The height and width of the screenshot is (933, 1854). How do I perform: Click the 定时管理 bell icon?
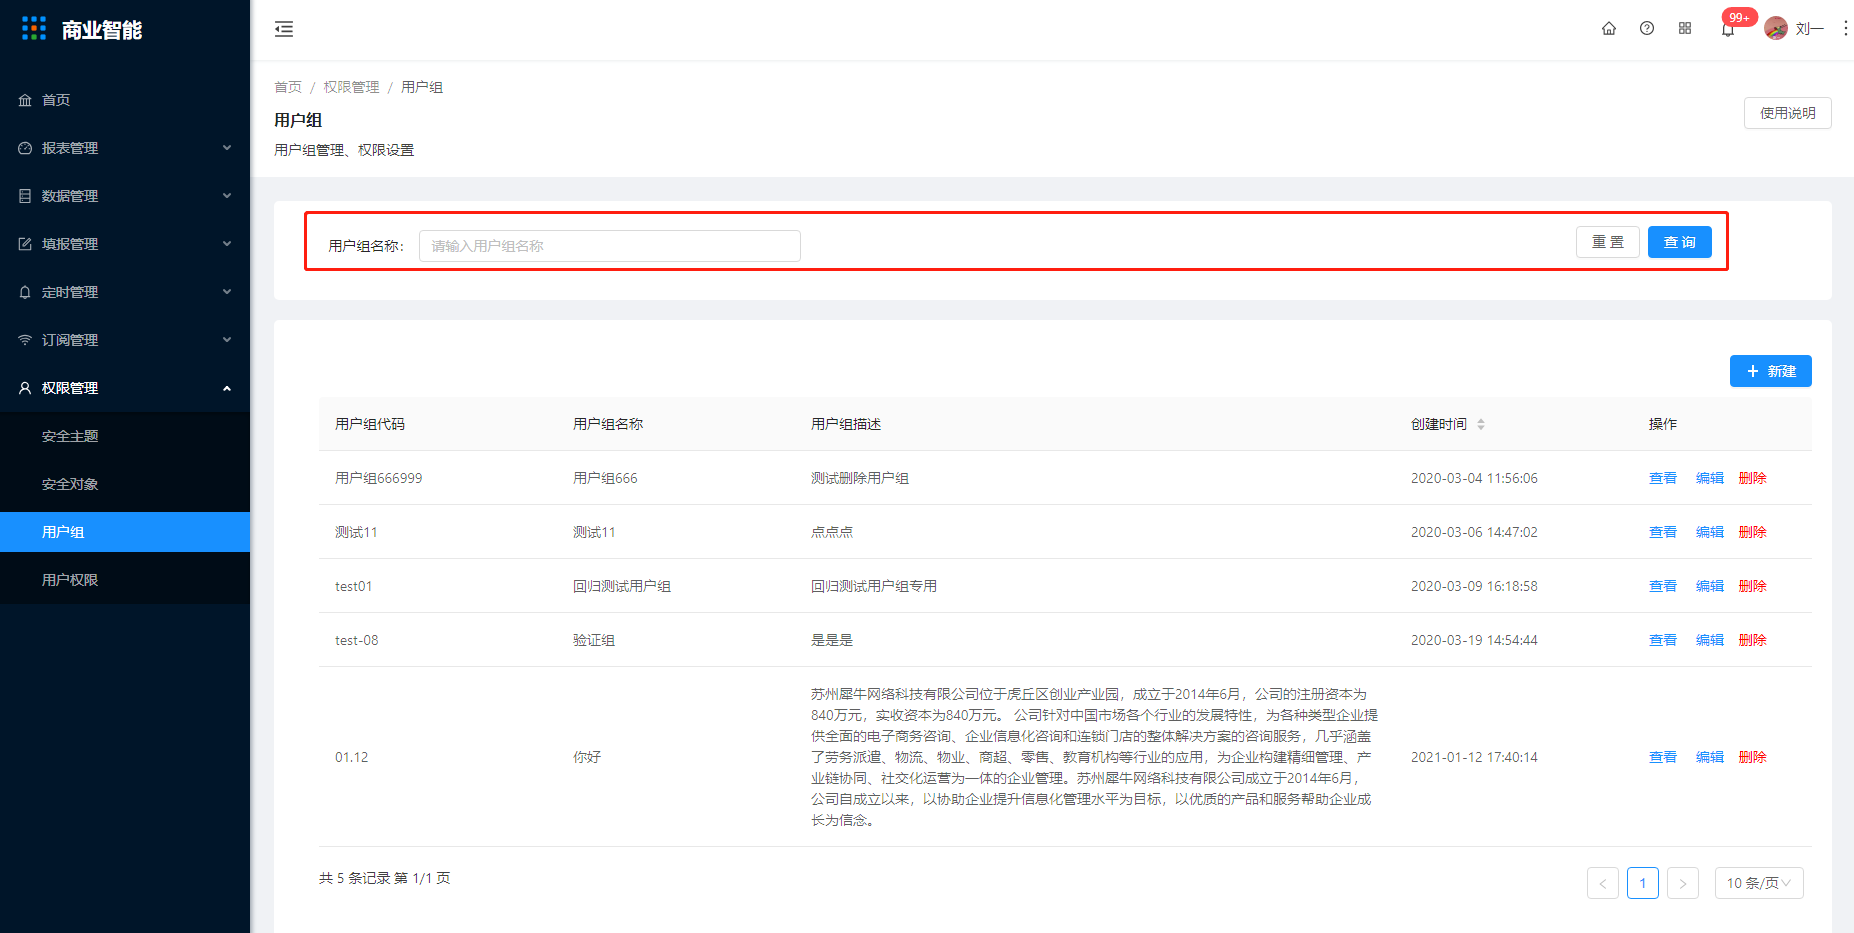pos(25,292)
